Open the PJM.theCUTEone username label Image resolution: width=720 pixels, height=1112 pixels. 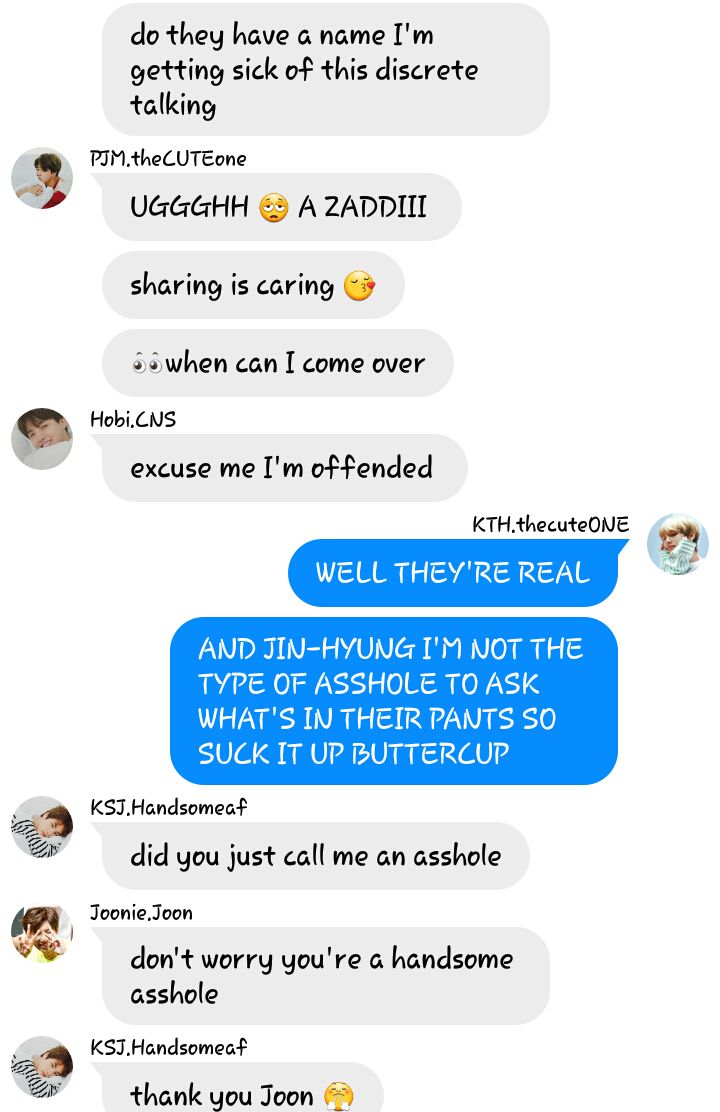click(x=168, y=158)
